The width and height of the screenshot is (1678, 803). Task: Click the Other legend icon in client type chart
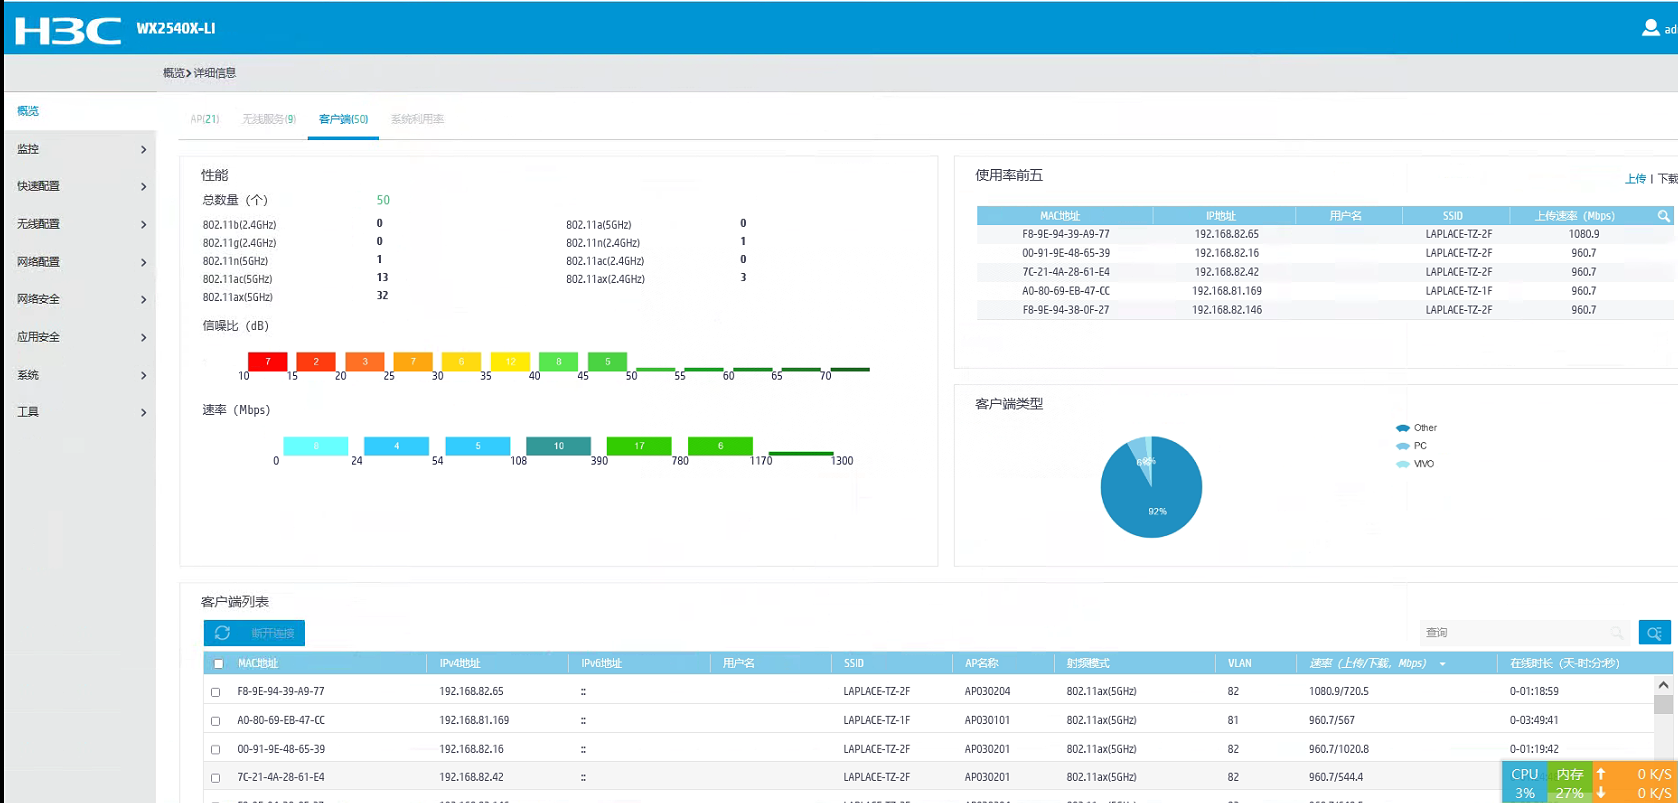(1403, 428)
